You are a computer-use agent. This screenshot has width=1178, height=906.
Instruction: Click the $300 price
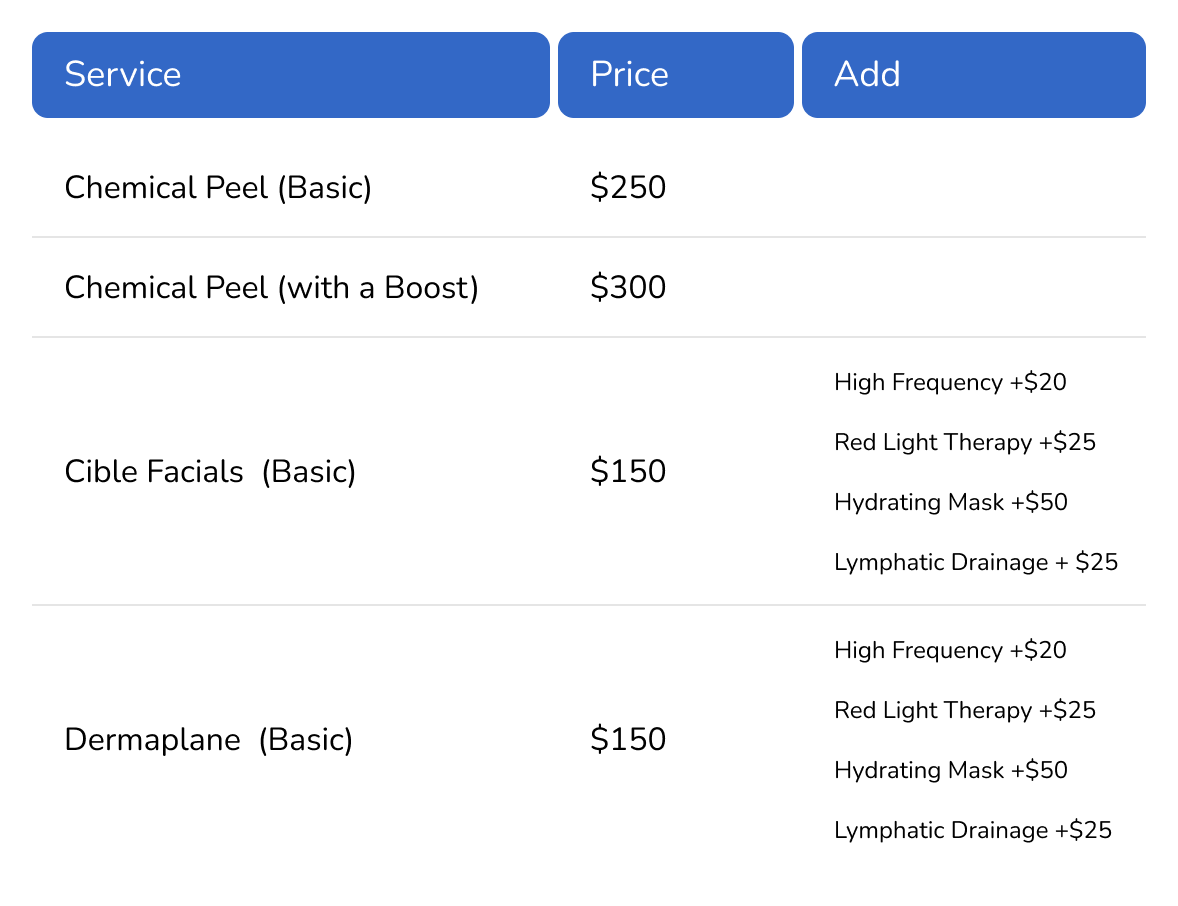point(628,287)
